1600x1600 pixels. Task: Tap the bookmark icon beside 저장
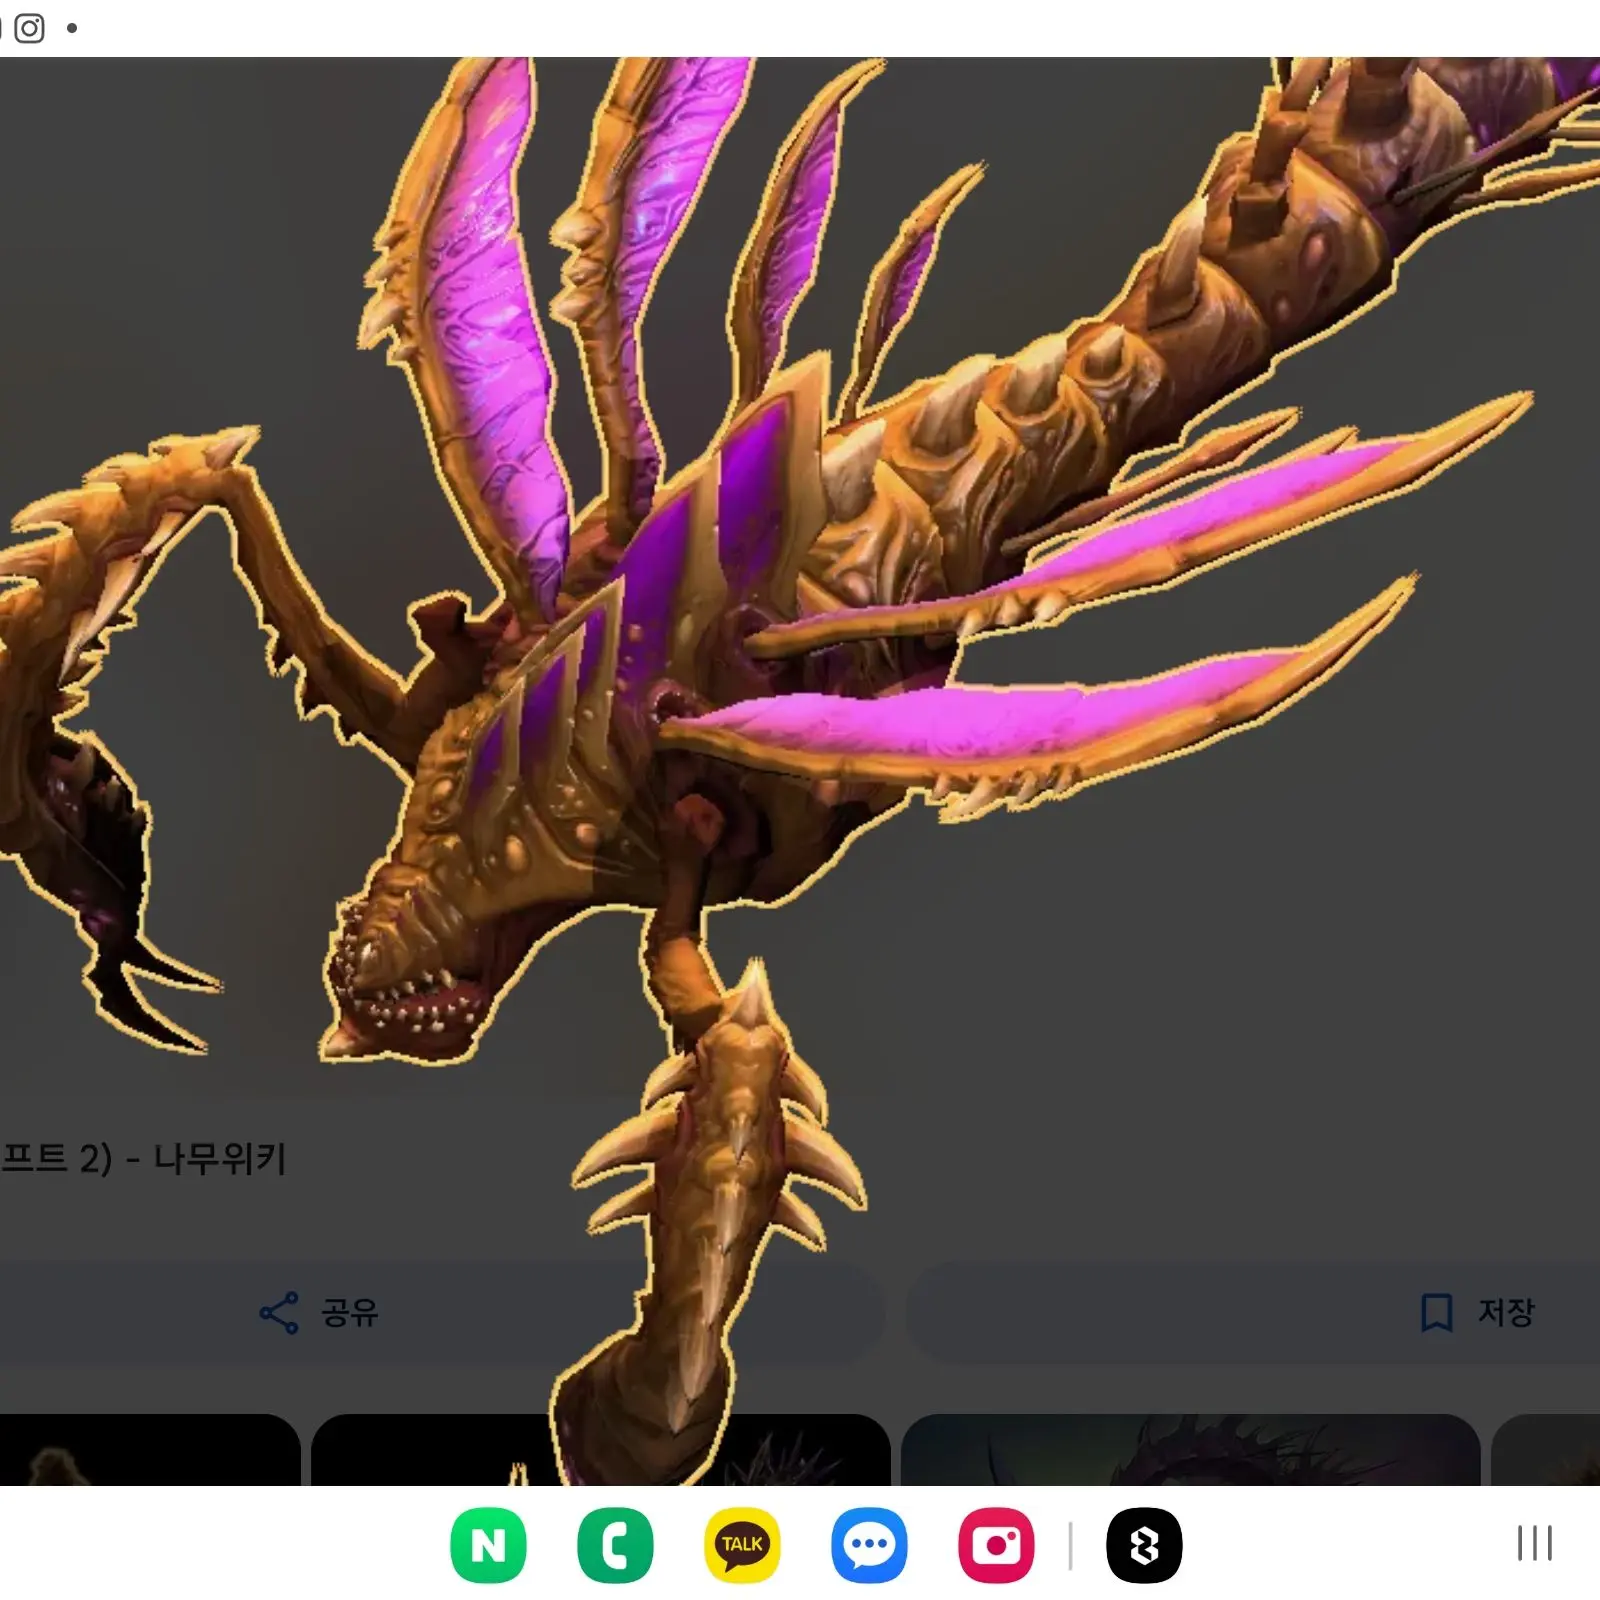coord(1436,1312)
